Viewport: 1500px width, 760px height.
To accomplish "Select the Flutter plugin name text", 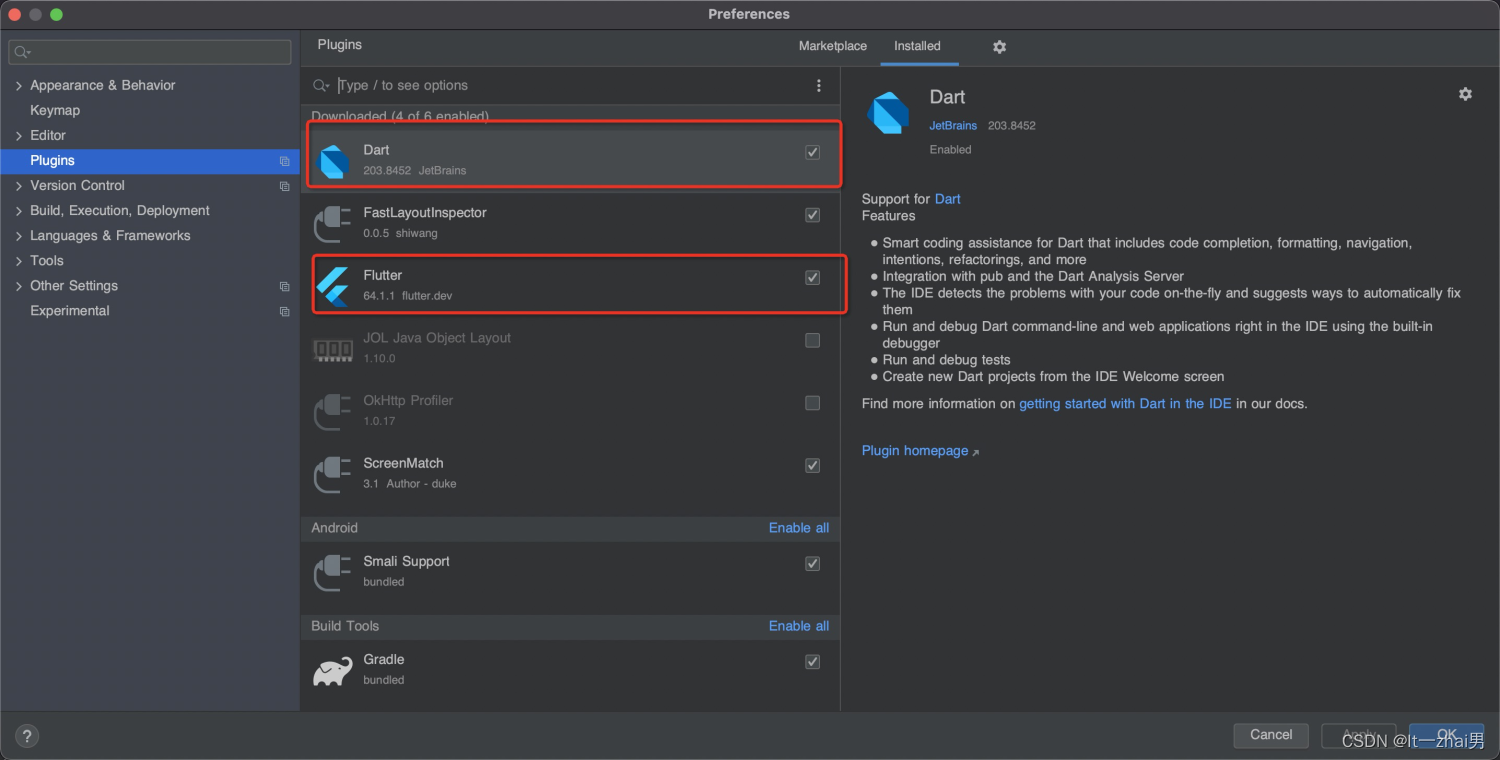I will click(383, 275).
